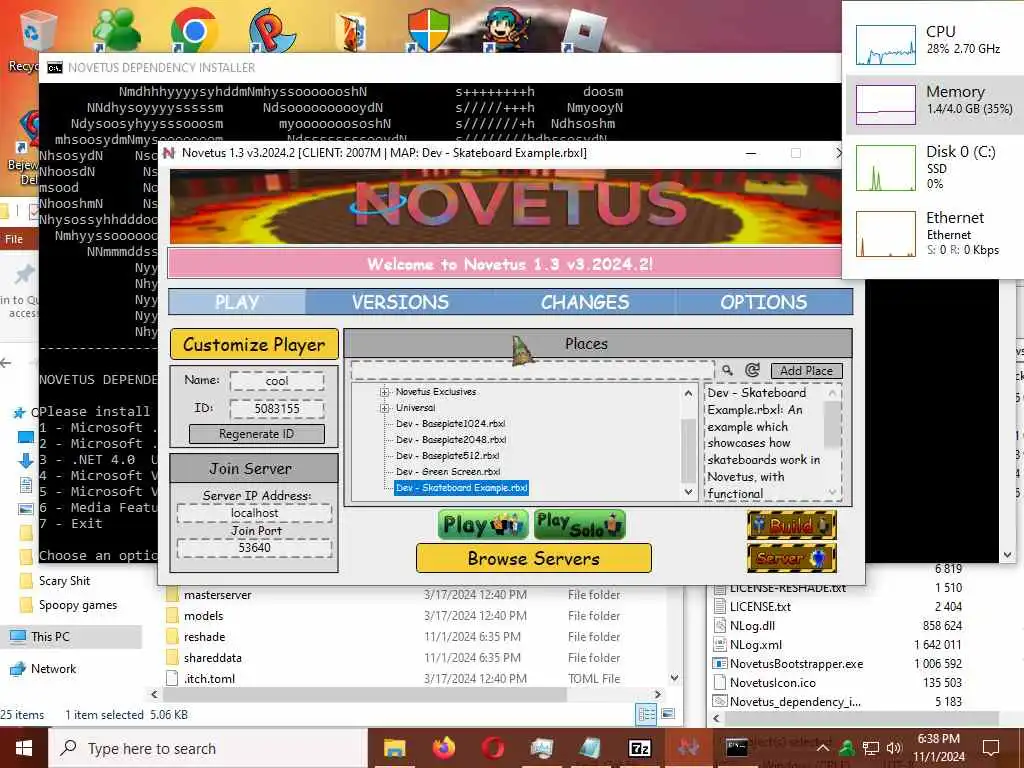Open Firefox from the taskbar
Image resolution: width=1024 pixels, height=768 pixels.
tap(443, 748)
